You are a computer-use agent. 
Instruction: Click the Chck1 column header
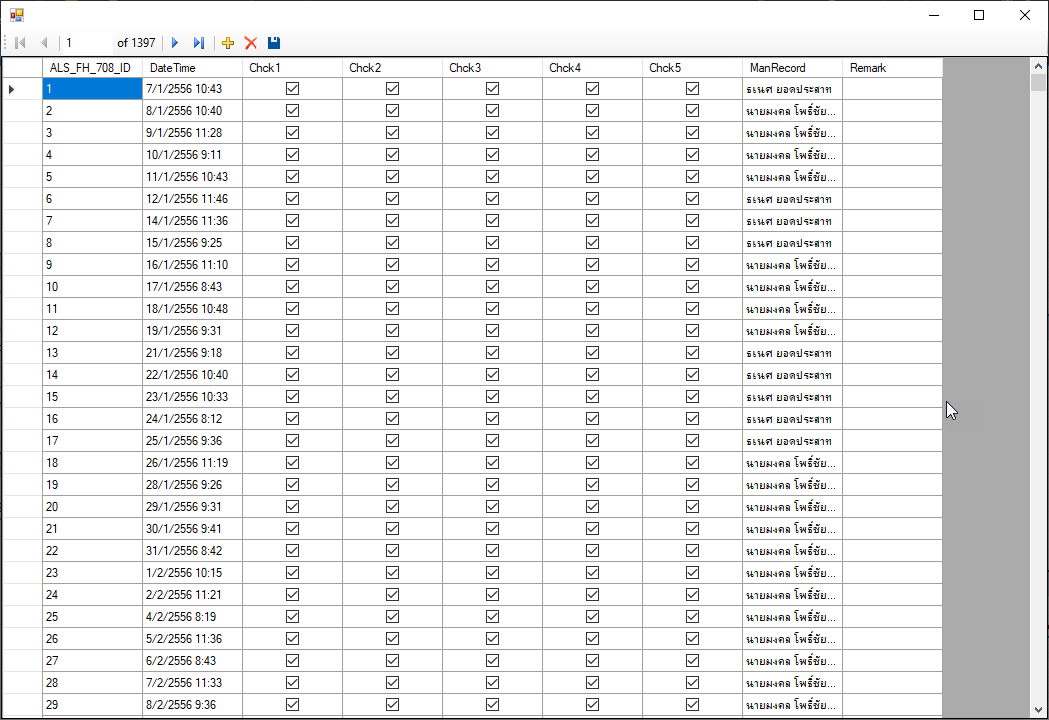click(x=292, y=68)
